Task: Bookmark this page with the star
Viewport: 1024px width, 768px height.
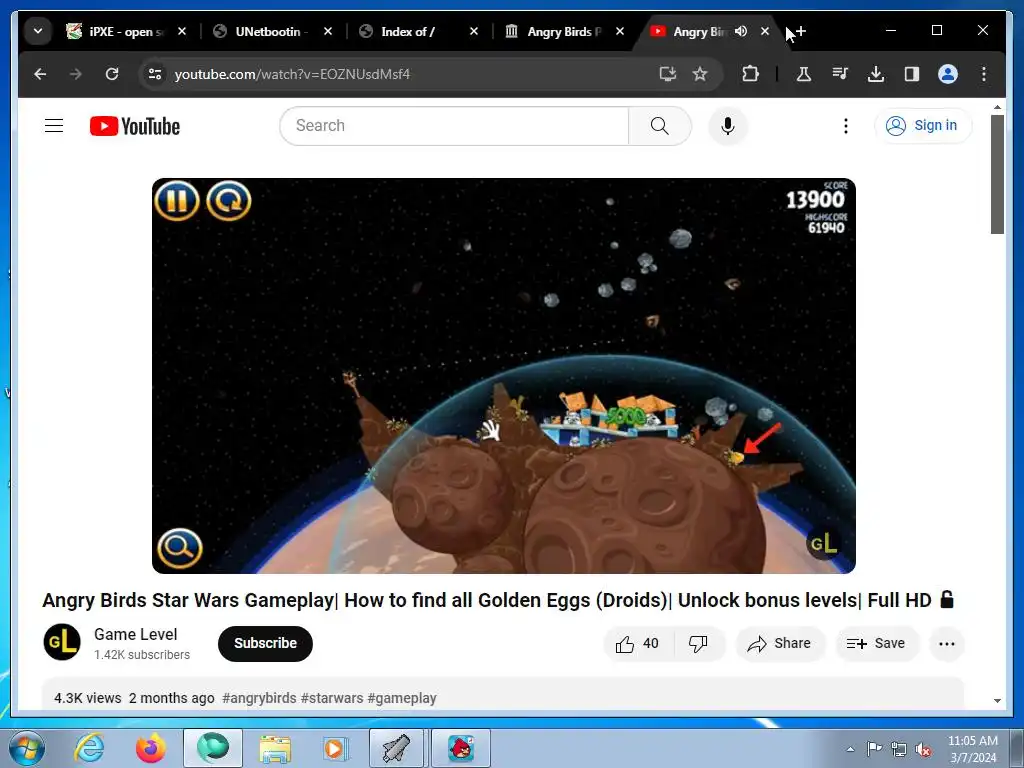Action: pyautogui.click(x=700, y=74)
